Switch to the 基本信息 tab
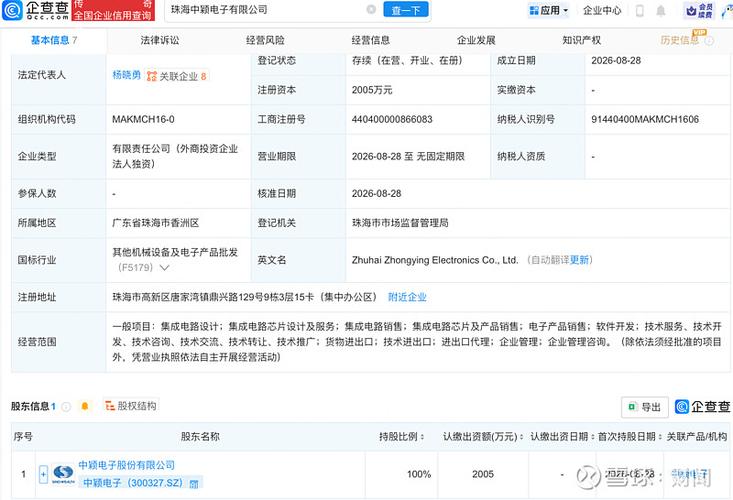This screenshot has height=500, width=733. point(53,40)
